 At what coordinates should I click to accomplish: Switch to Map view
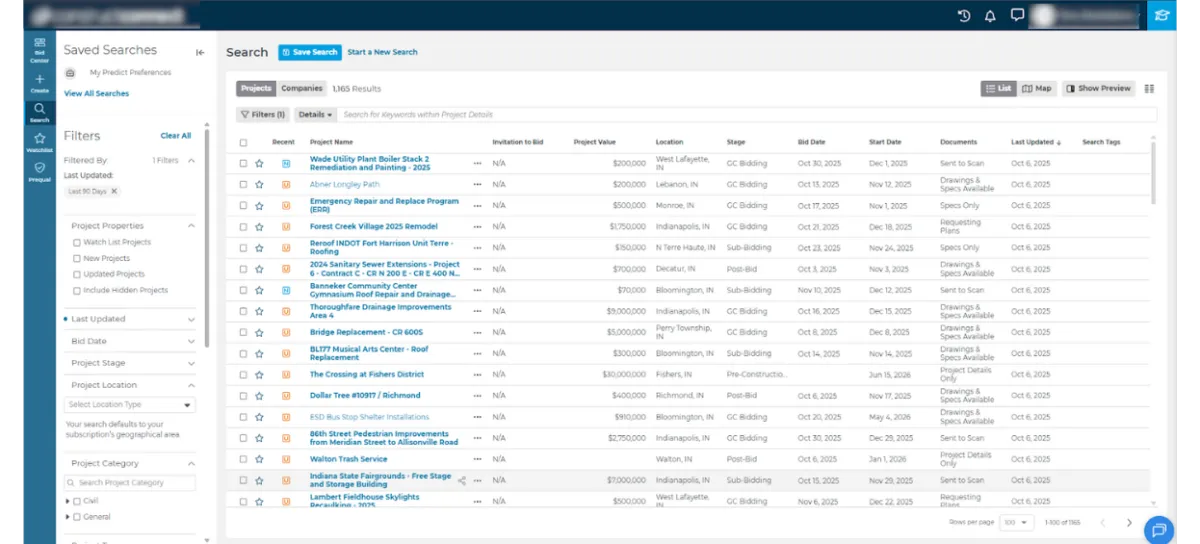pos(1037,89)
